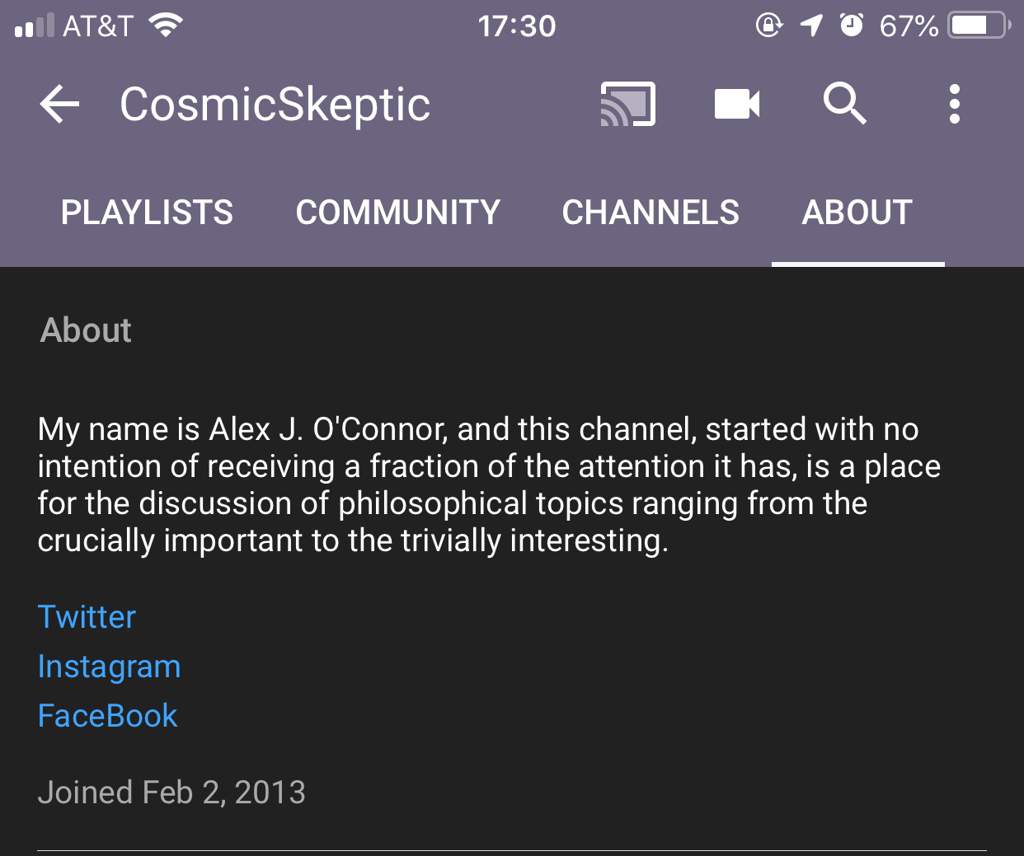Switch to the CHANNELS tab

[650, 212]
